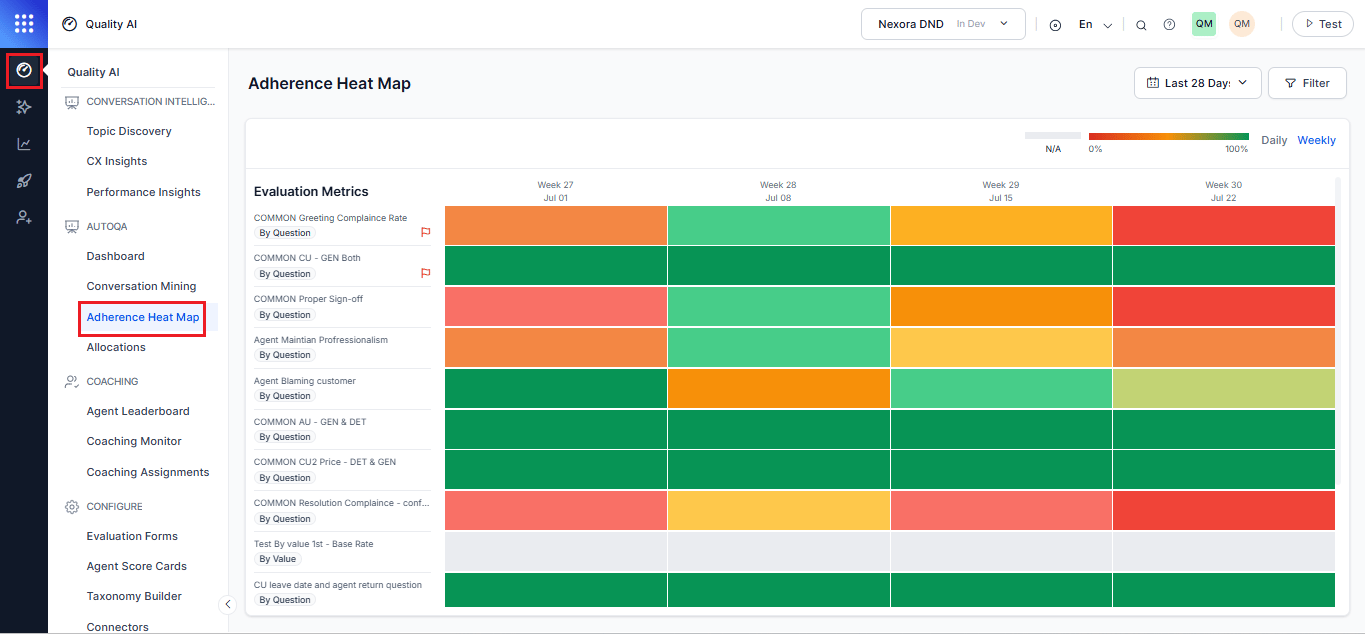
Task: Select Adherence Heat Map menu item
Action: pyautogui.click(x=143, y=317)
